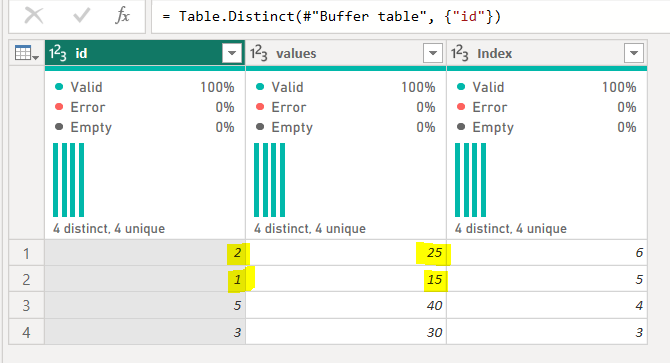This screenshot has width=670, height=363.
Task: Cancel the formula edit with the X icon
Action: [34, 16]
